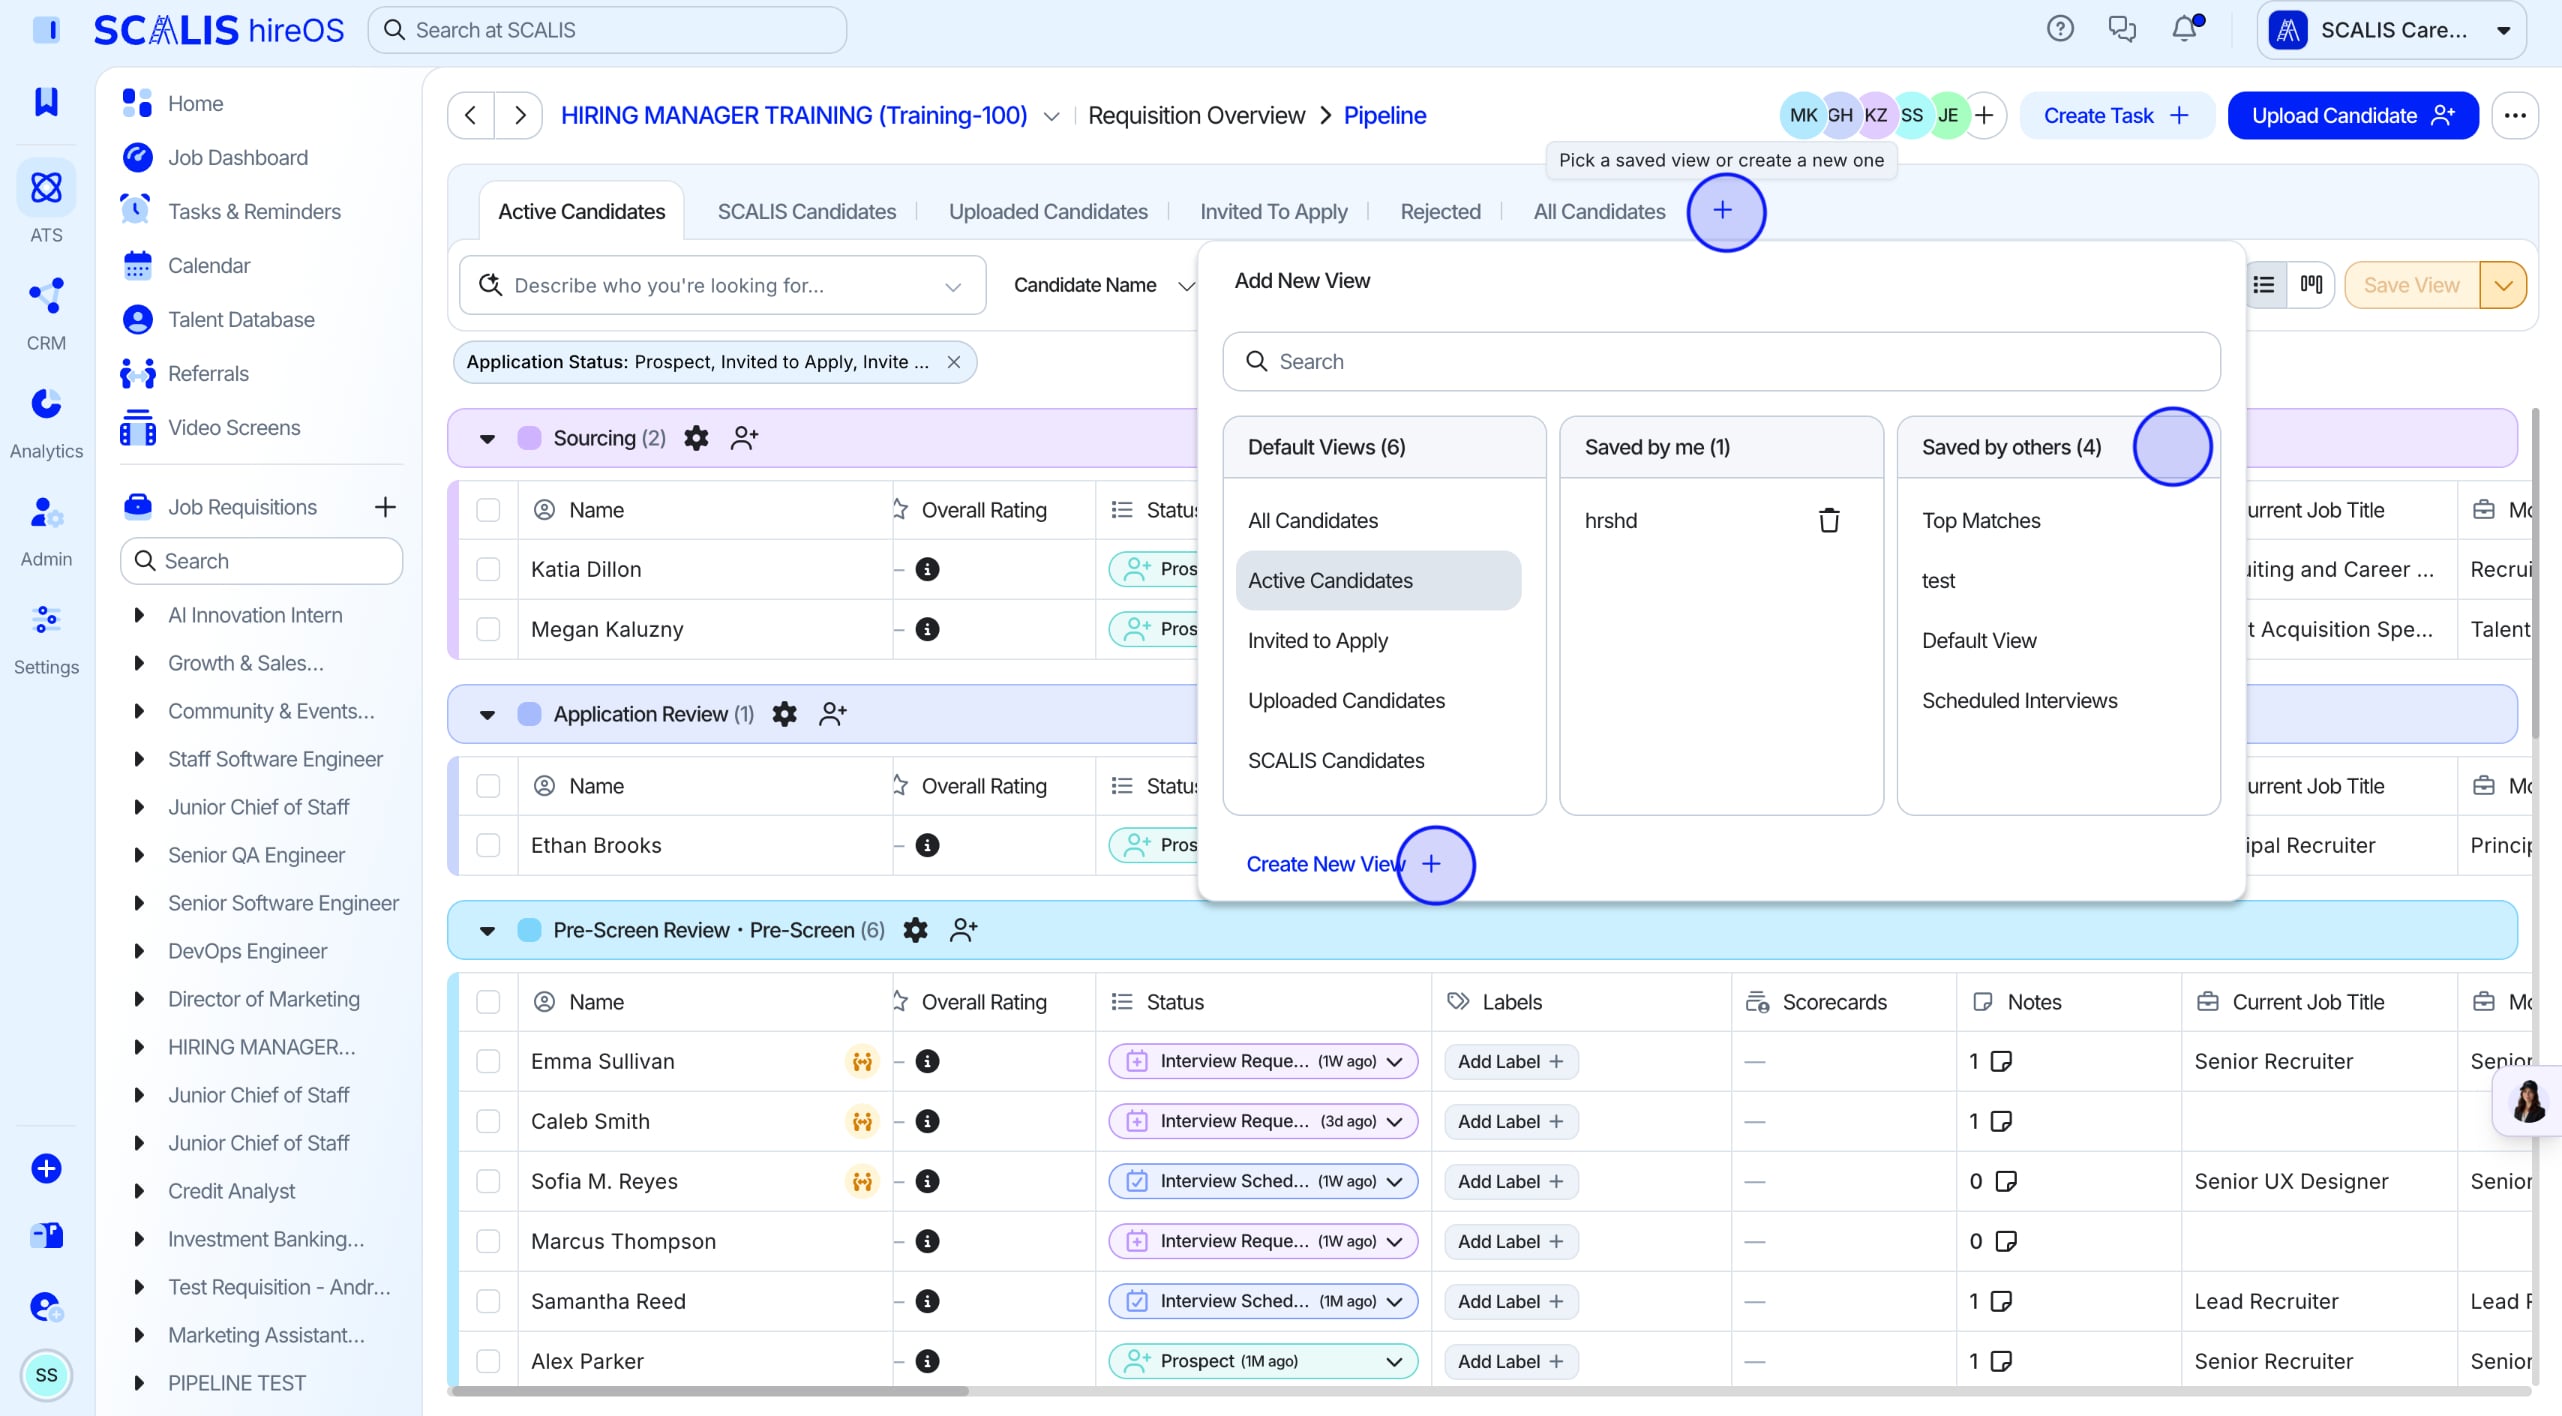Clear the Application Status filter chip

pyautogui.click(x=954, y=362)
